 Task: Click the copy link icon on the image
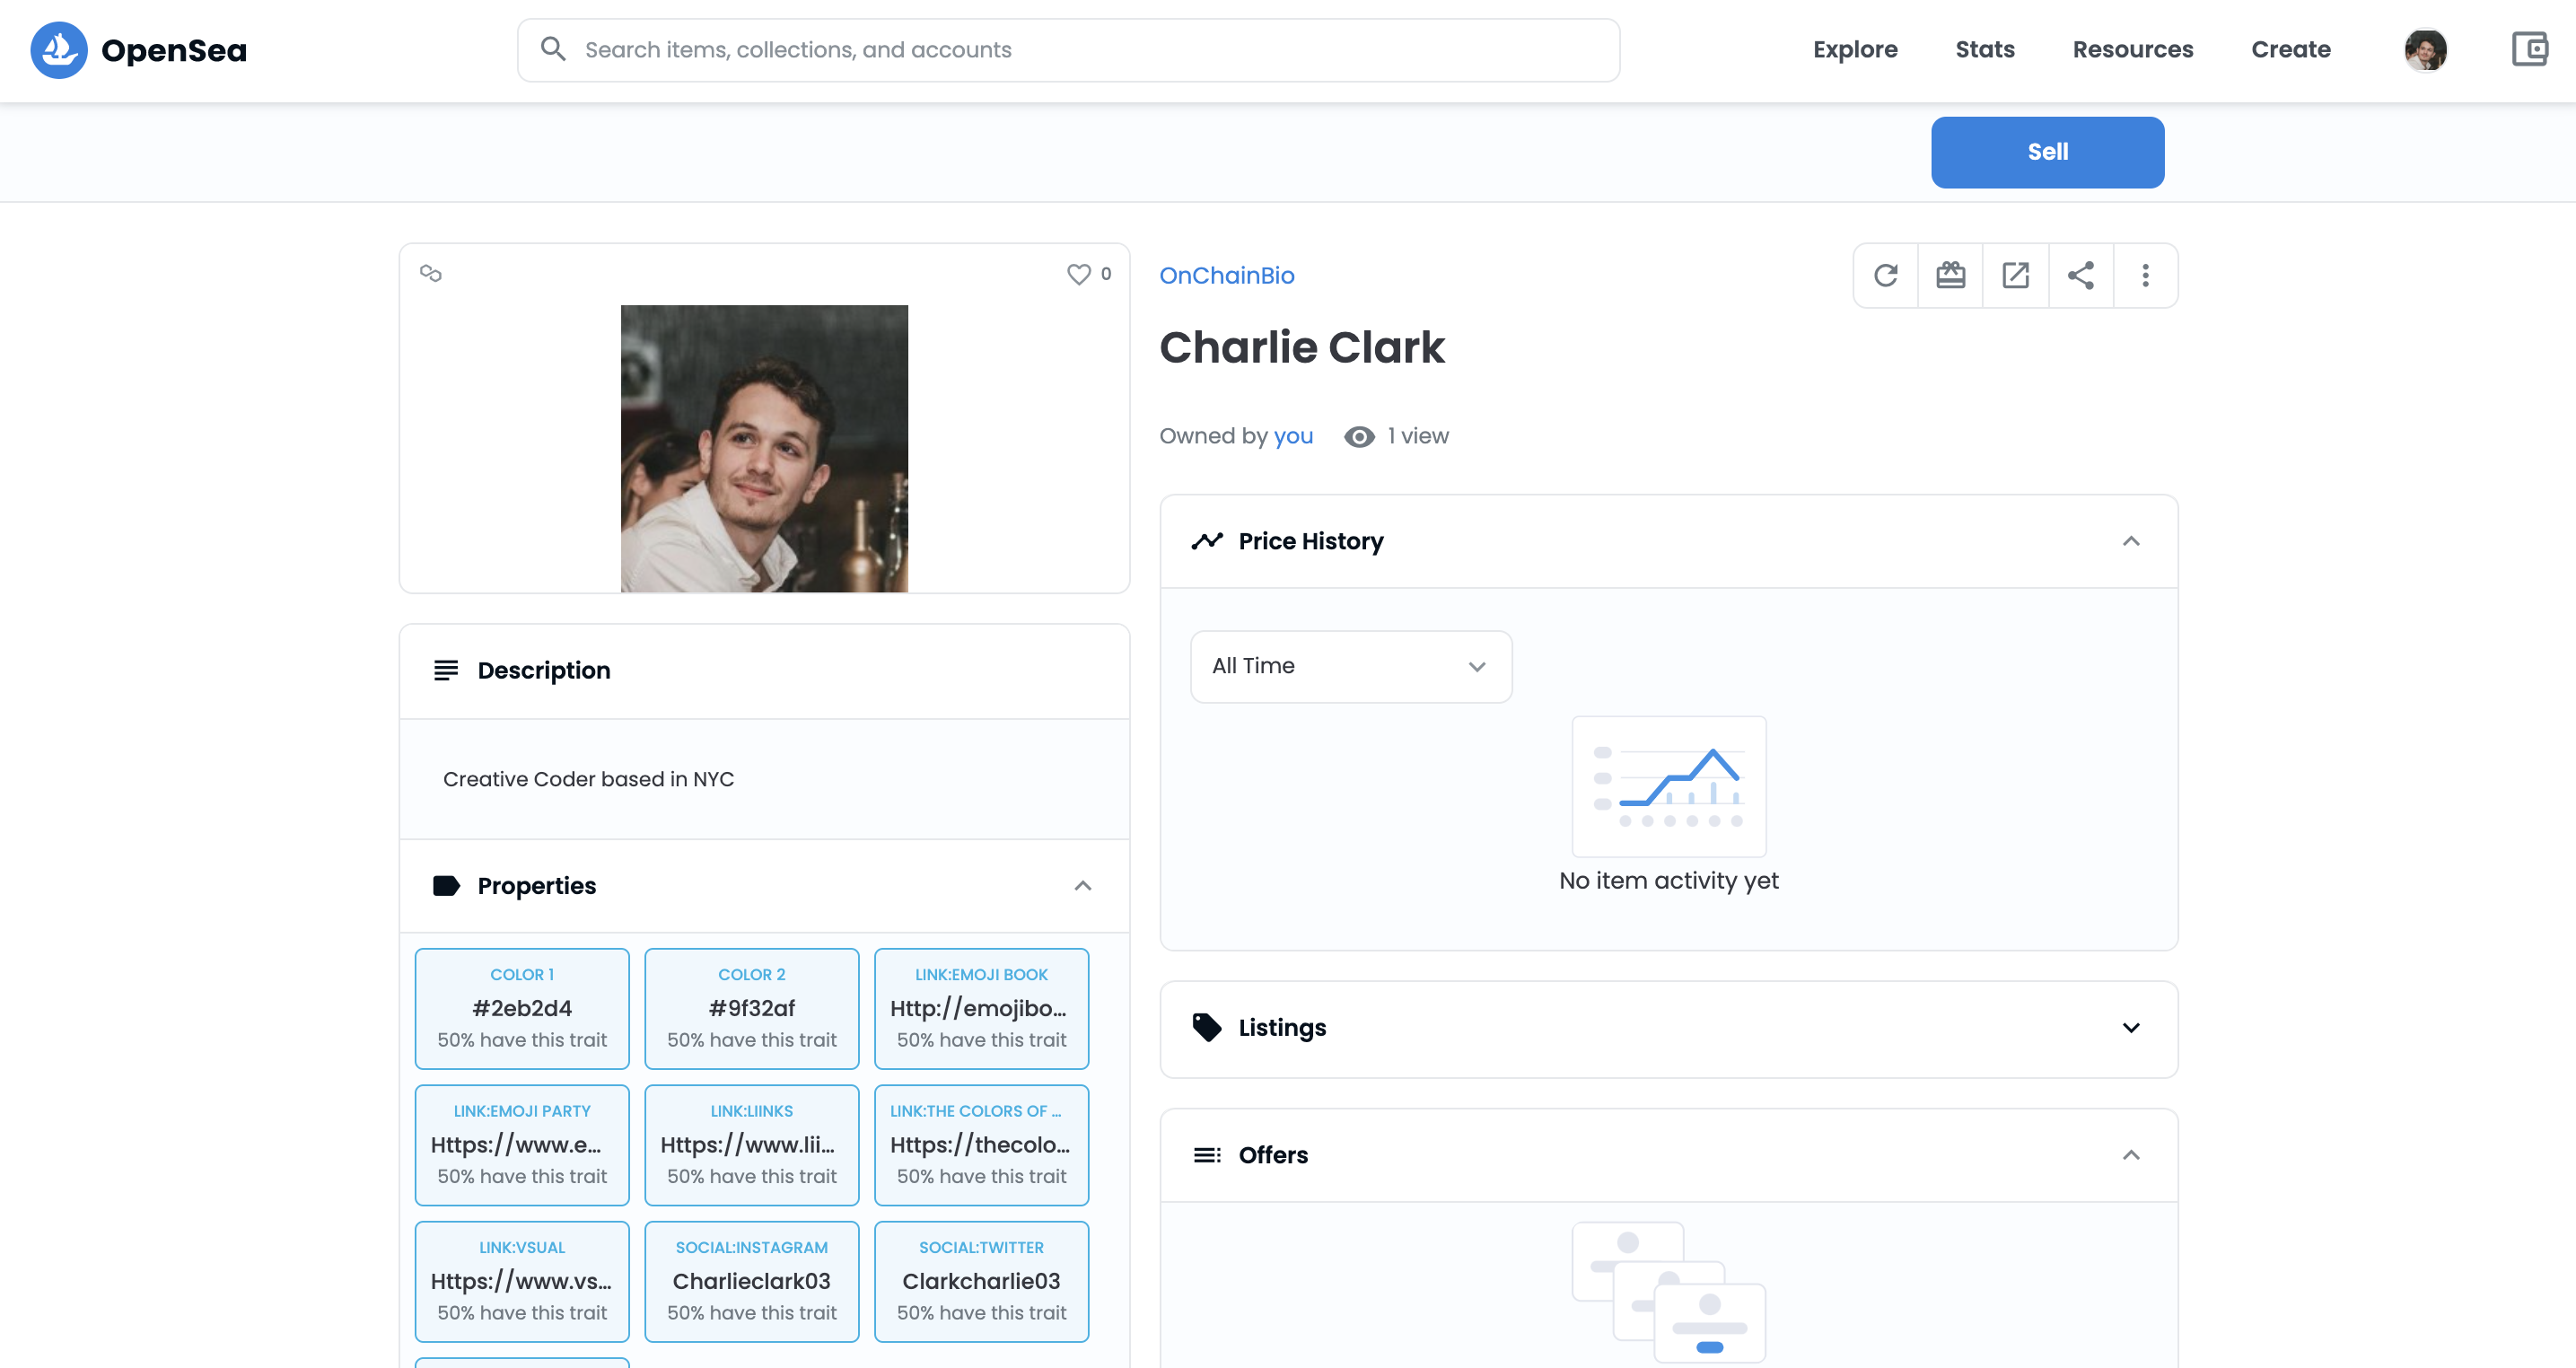[432, 273]
